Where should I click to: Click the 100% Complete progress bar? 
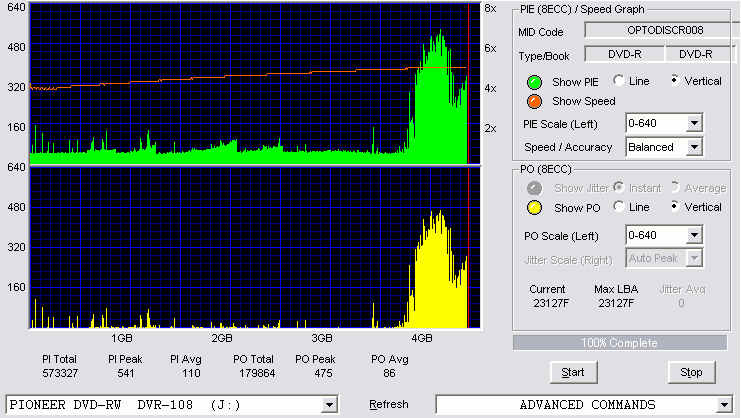click(x=620, y=343)
